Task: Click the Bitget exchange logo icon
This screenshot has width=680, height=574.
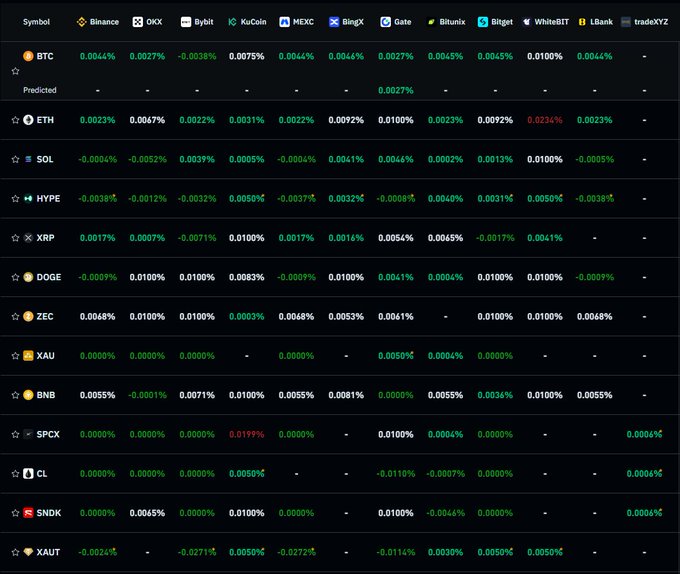Action: point(483,22)
